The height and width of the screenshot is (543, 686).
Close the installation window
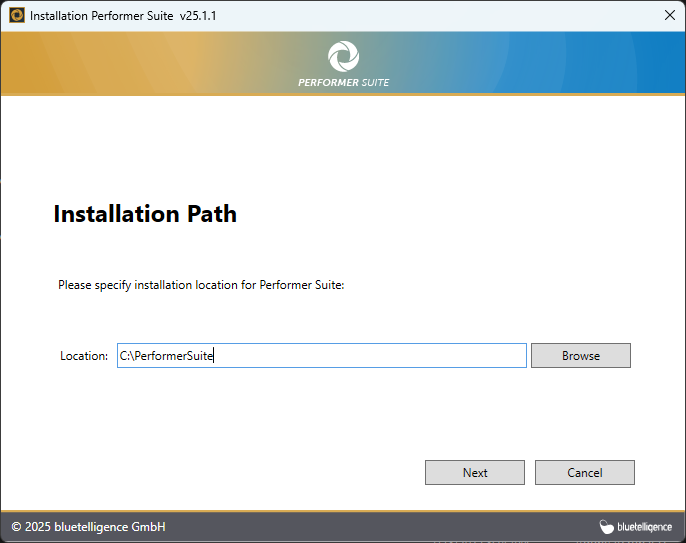click(669, 16)
